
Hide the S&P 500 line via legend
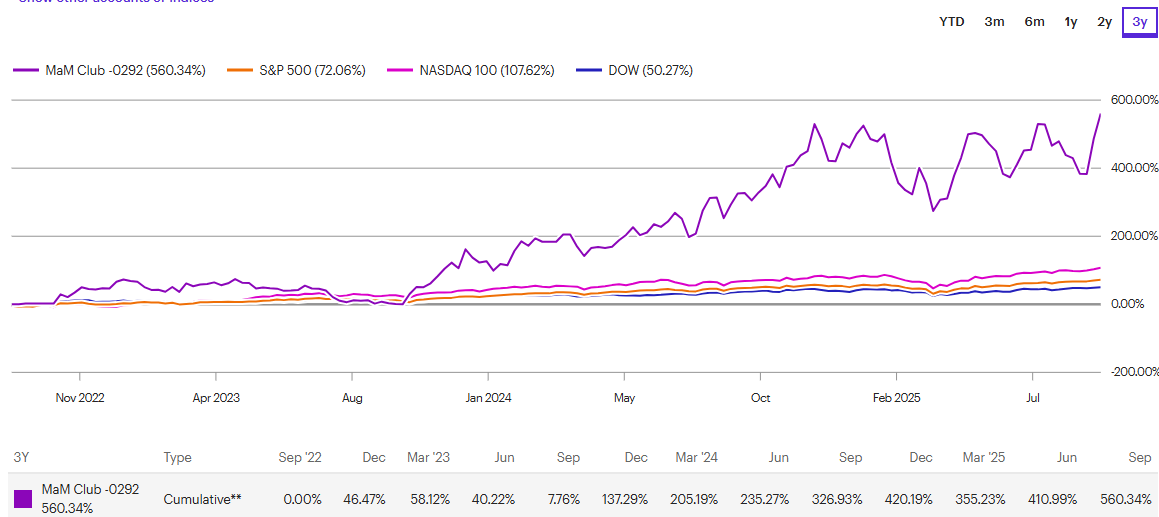tap(297, 70)
